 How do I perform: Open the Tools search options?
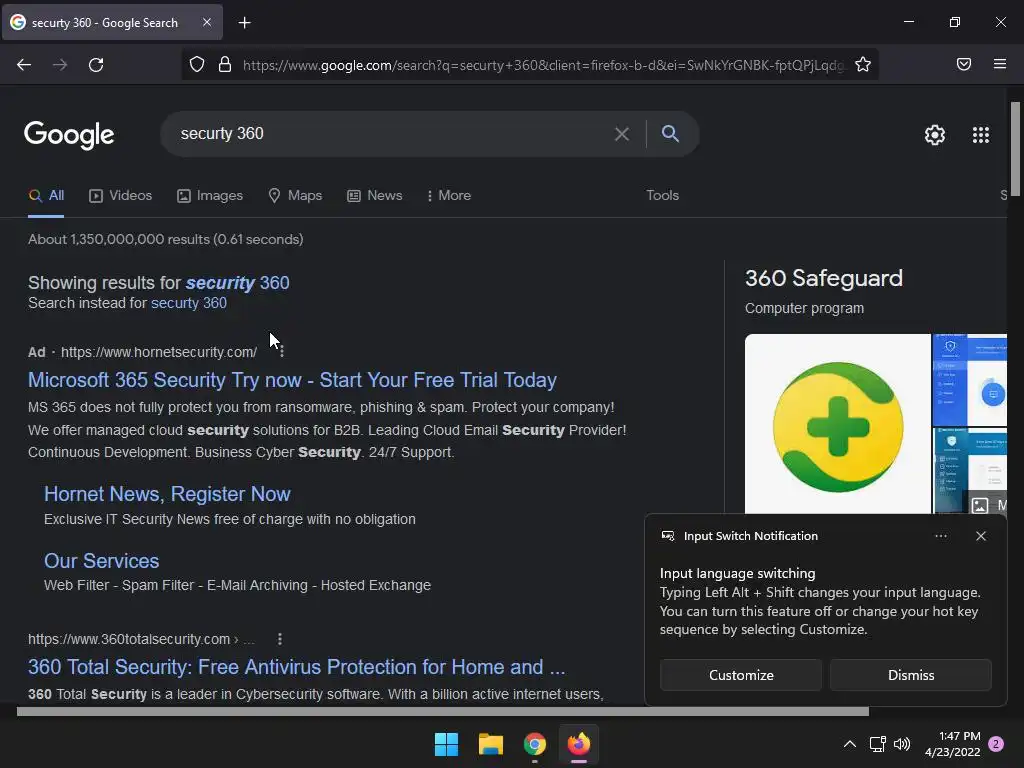pos(662,195)
